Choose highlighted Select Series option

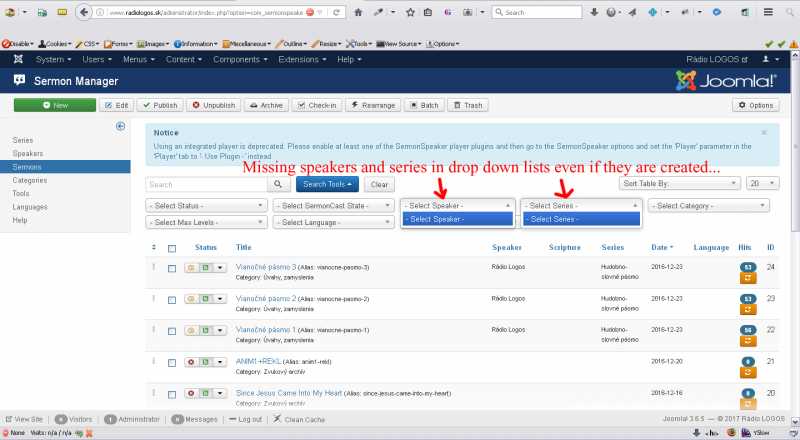(581, 219)
